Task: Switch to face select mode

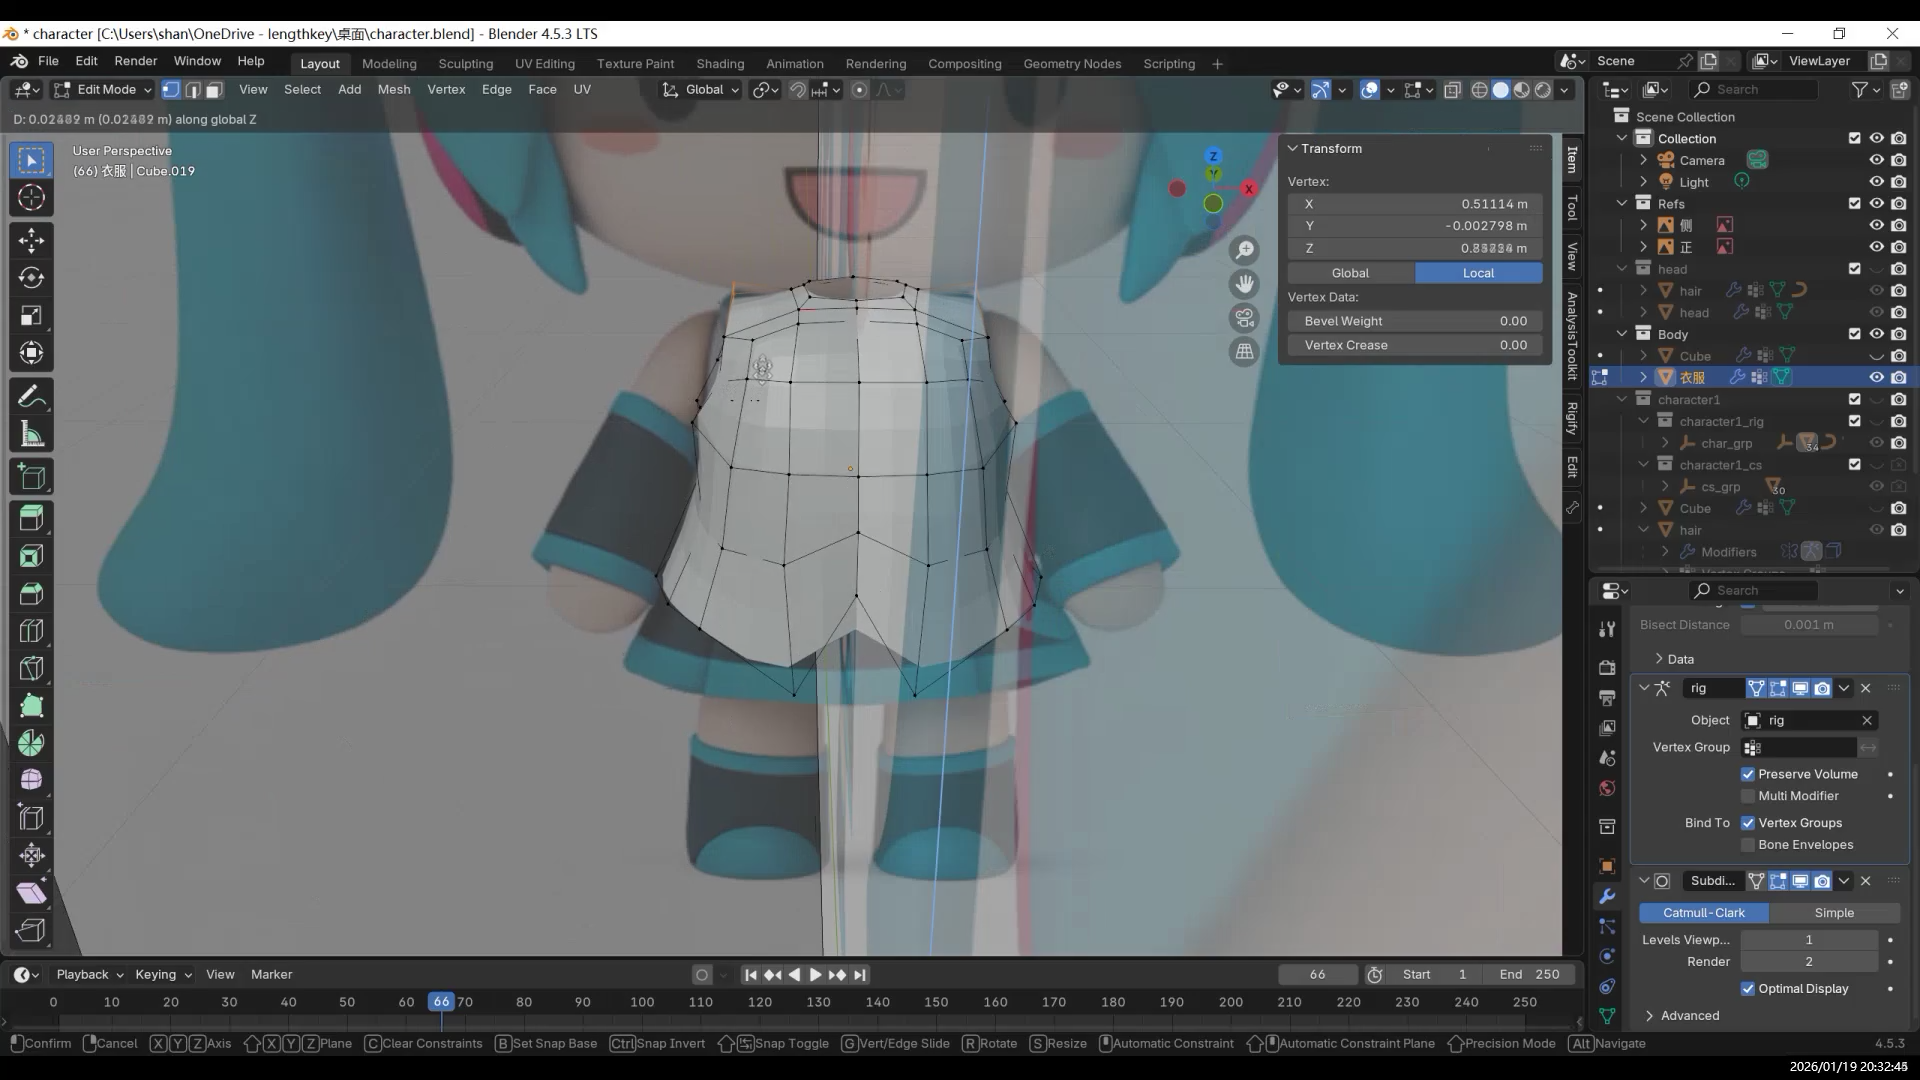Action: pyautogui.click(x=214, y=90)
